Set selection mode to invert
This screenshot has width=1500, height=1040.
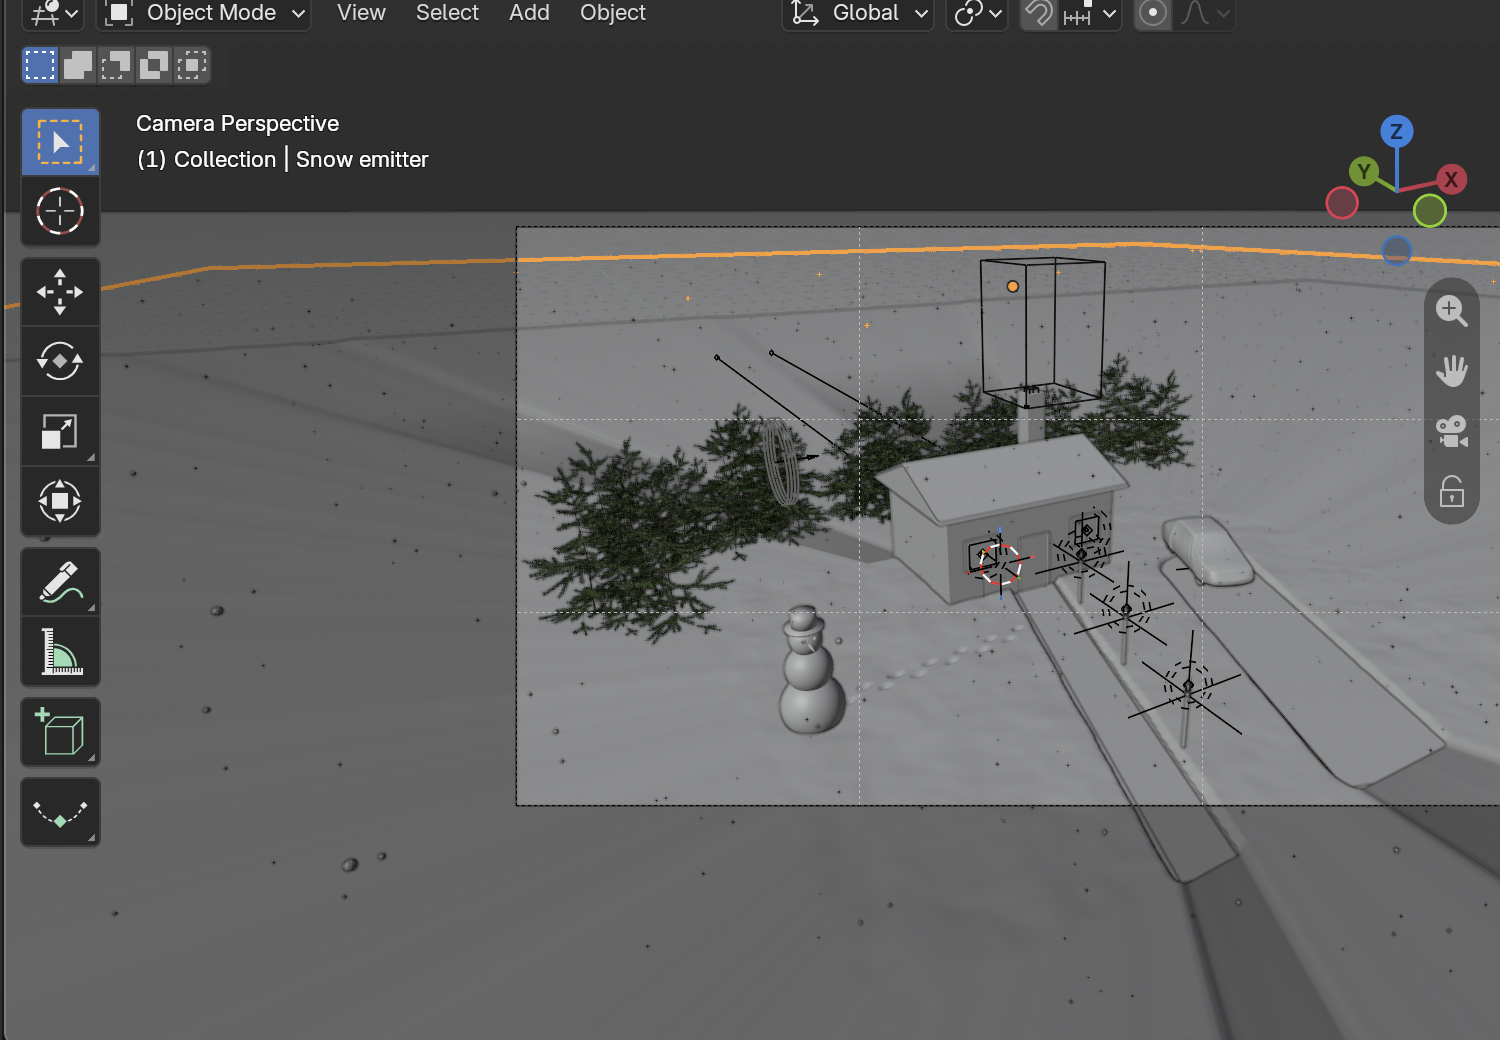154,65
